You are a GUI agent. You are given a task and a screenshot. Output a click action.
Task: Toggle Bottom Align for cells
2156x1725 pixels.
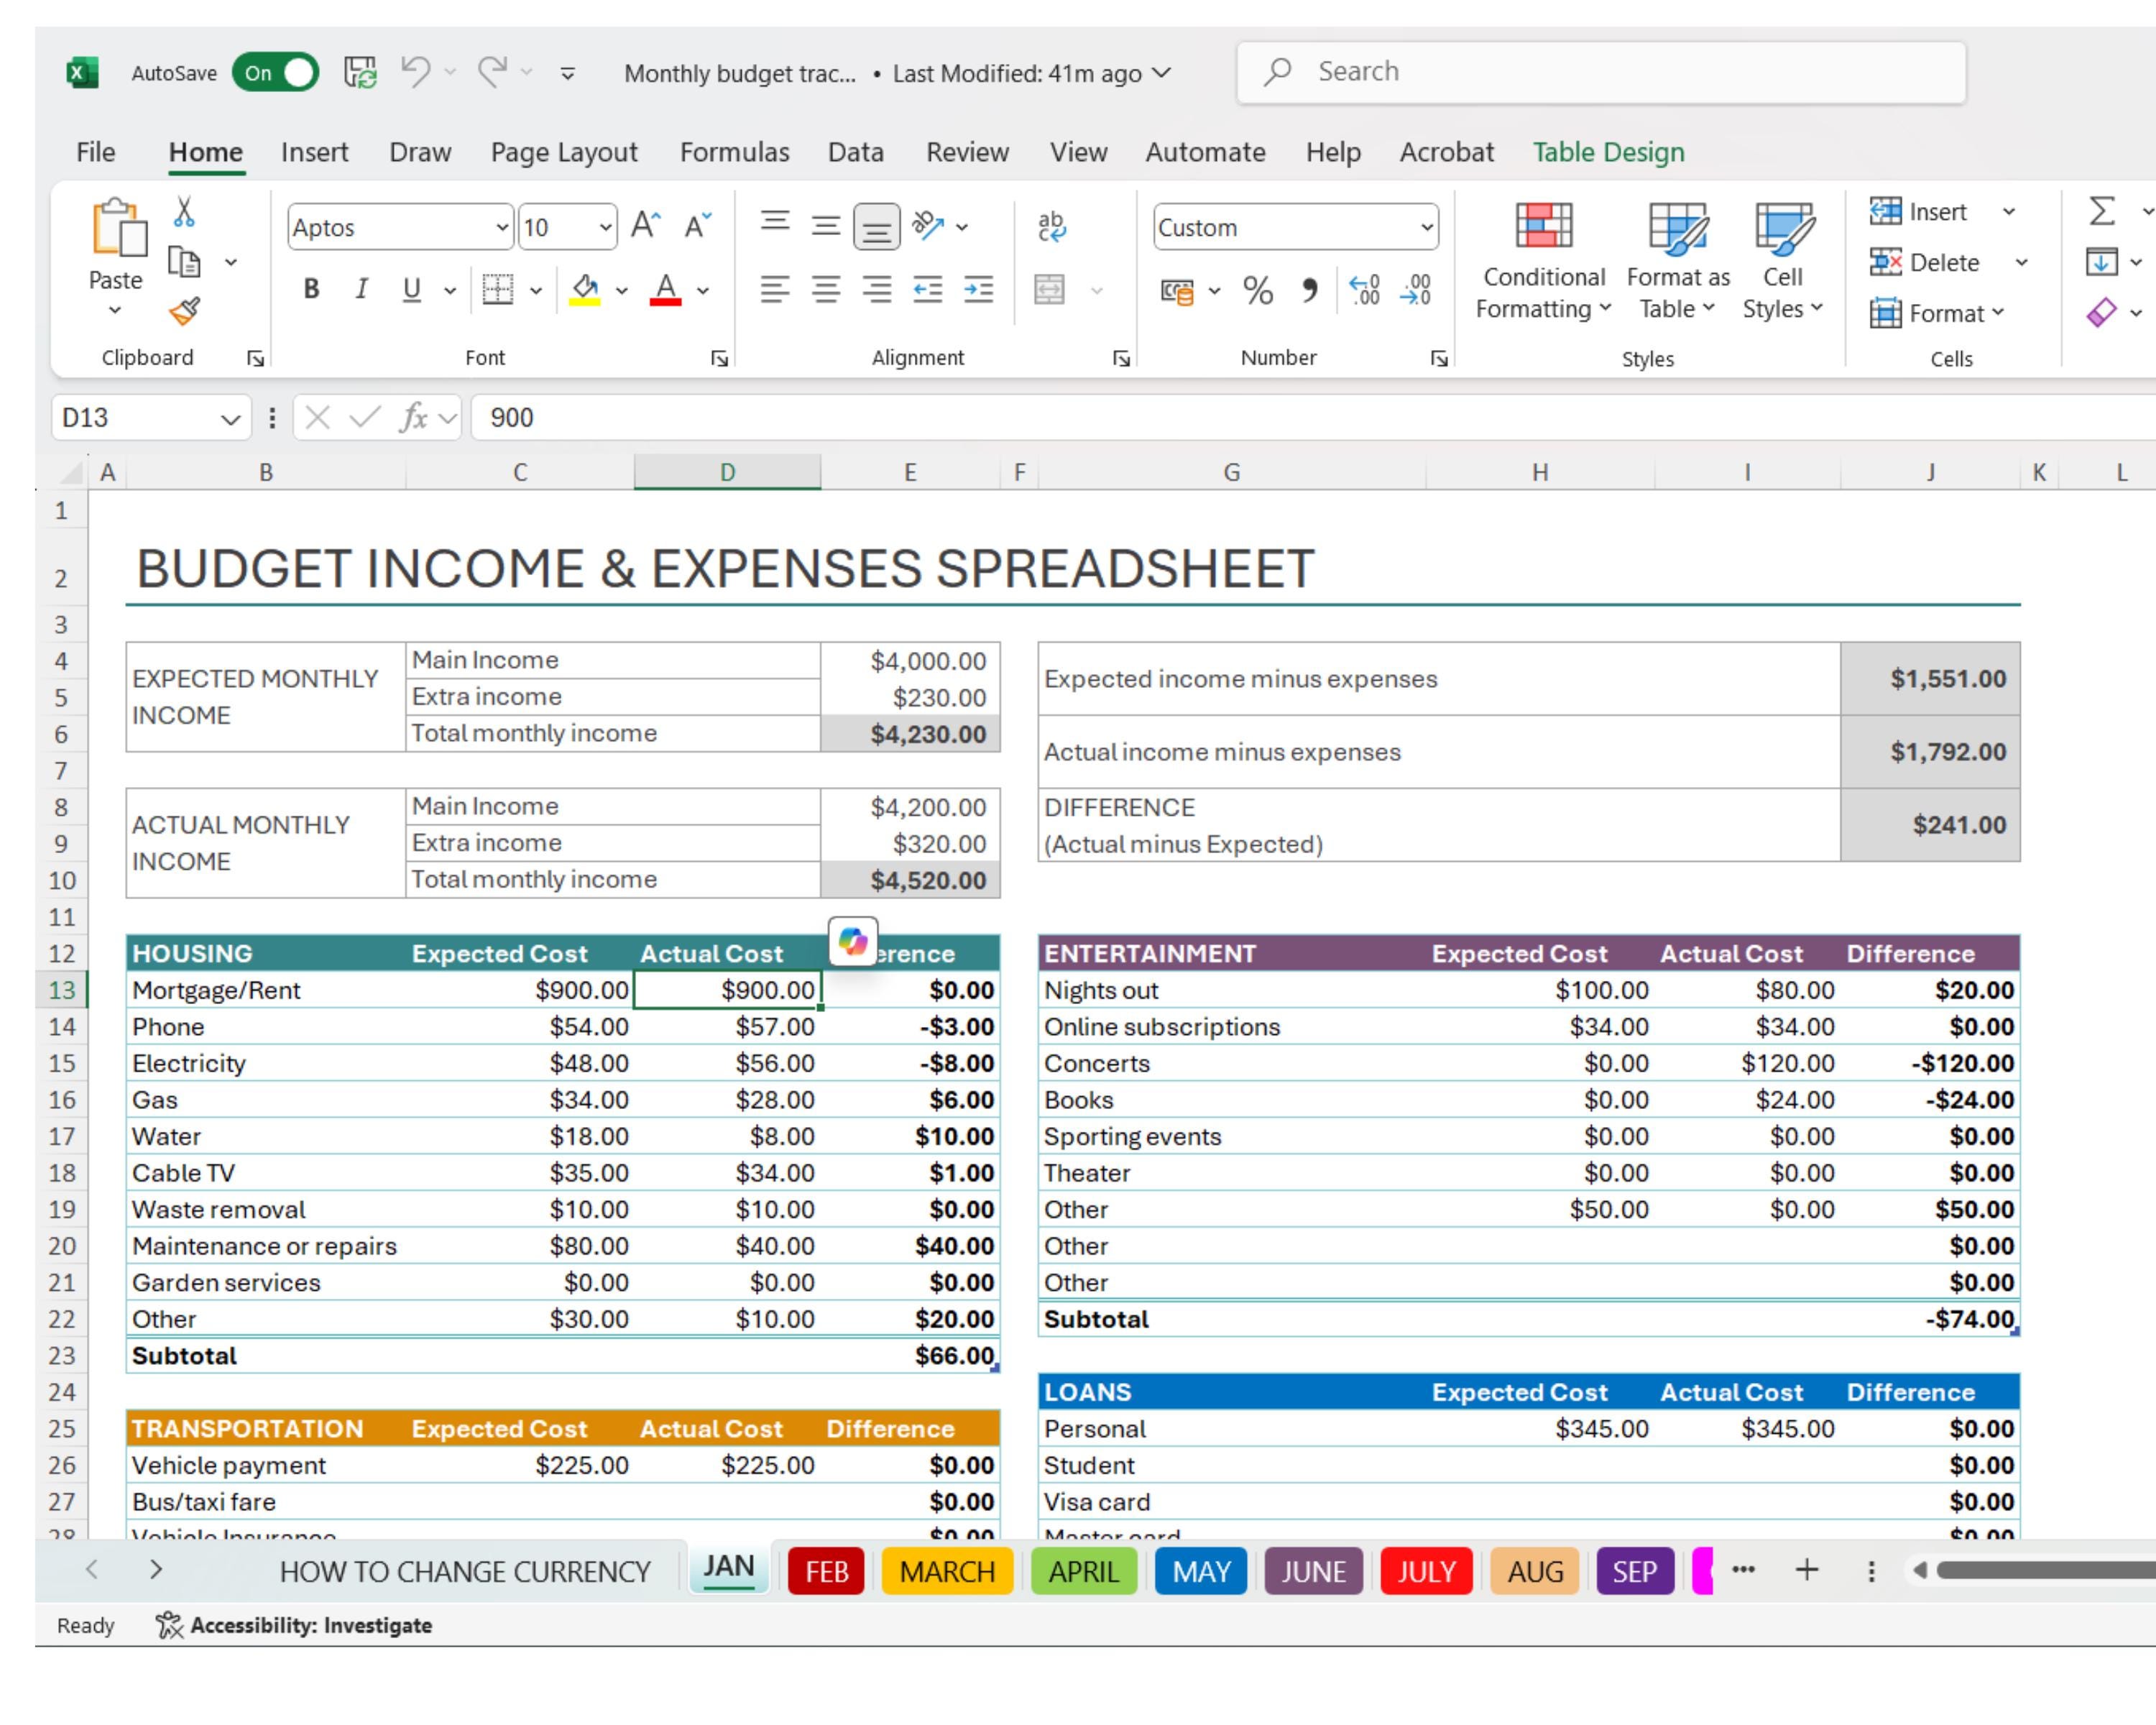[876, 227]
